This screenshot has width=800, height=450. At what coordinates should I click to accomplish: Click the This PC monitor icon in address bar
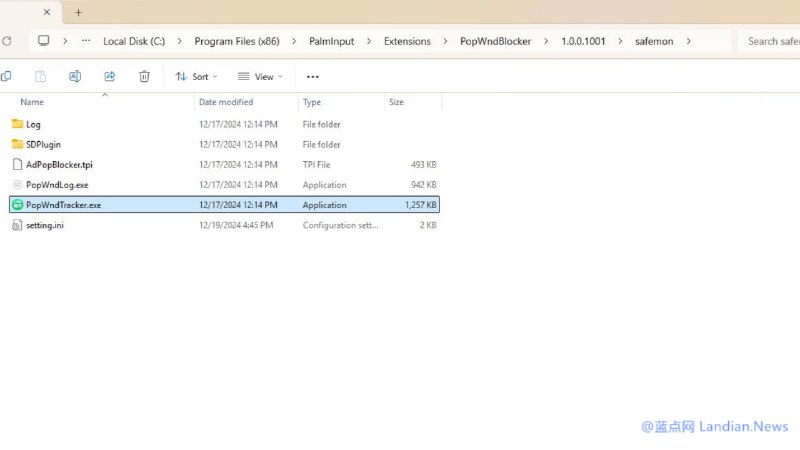[x=43, y=41]
